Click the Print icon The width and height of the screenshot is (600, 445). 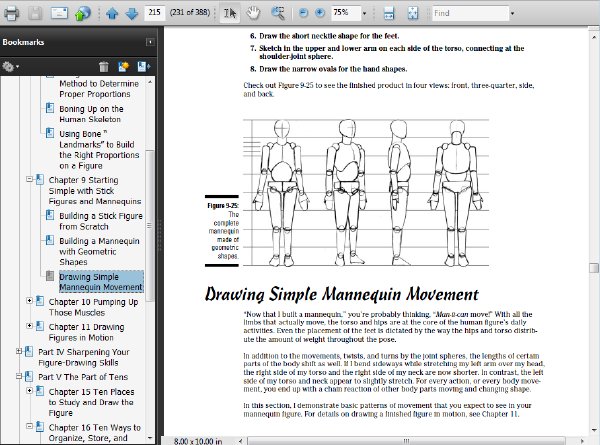[x=11, y=13]
